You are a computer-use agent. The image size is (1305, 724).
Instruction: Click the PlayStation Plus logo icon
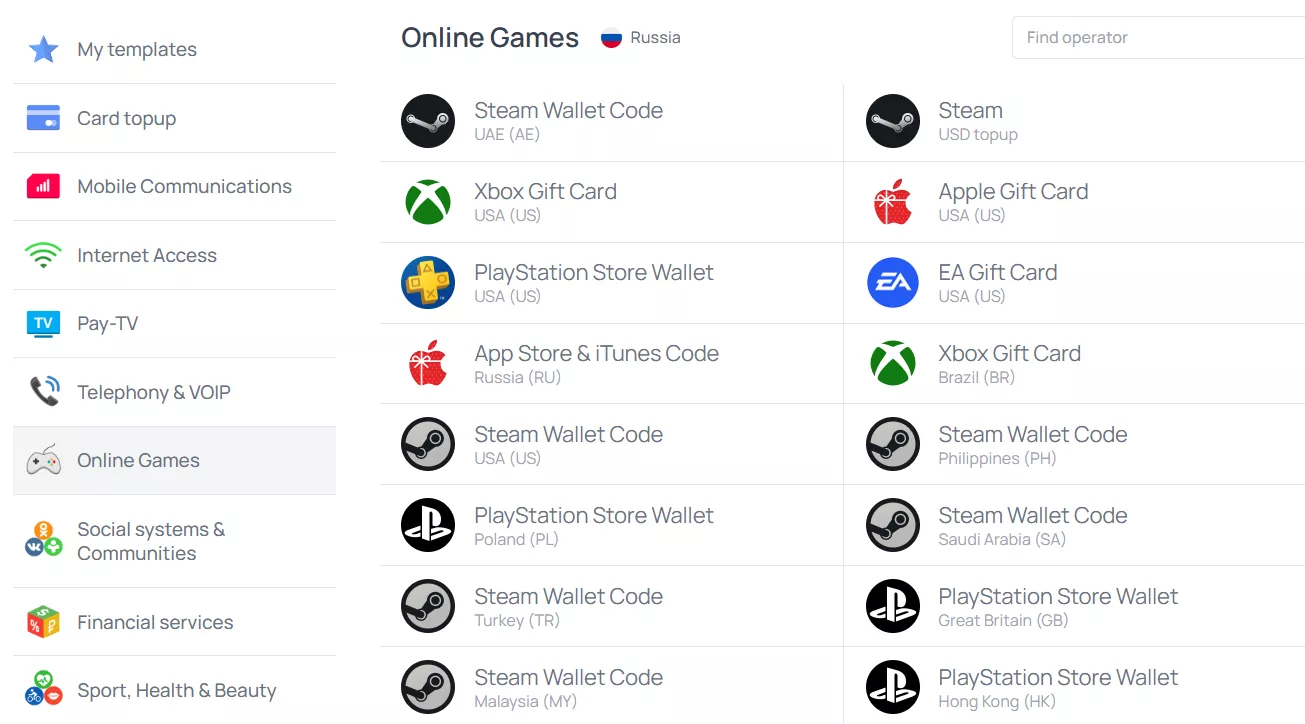coord(428,283)
